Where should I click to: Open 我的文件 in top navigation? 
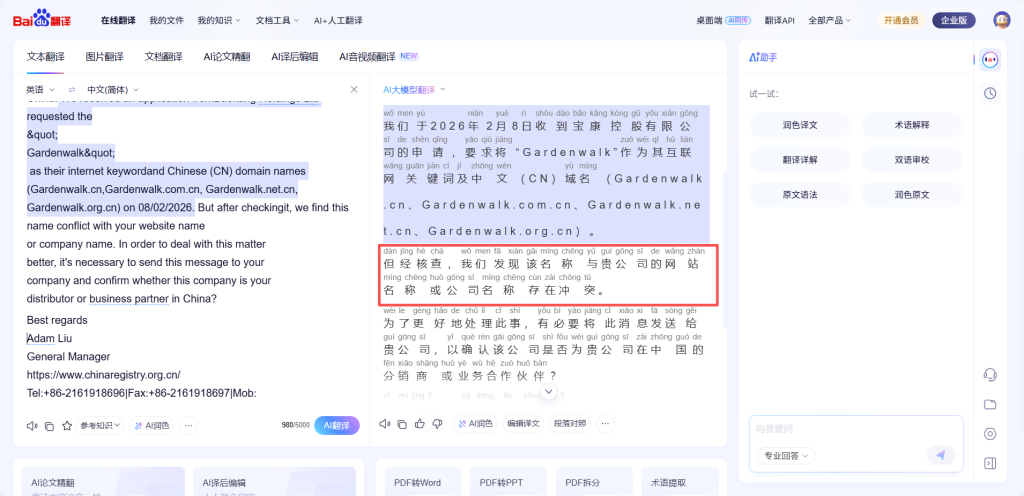[167, 20]
